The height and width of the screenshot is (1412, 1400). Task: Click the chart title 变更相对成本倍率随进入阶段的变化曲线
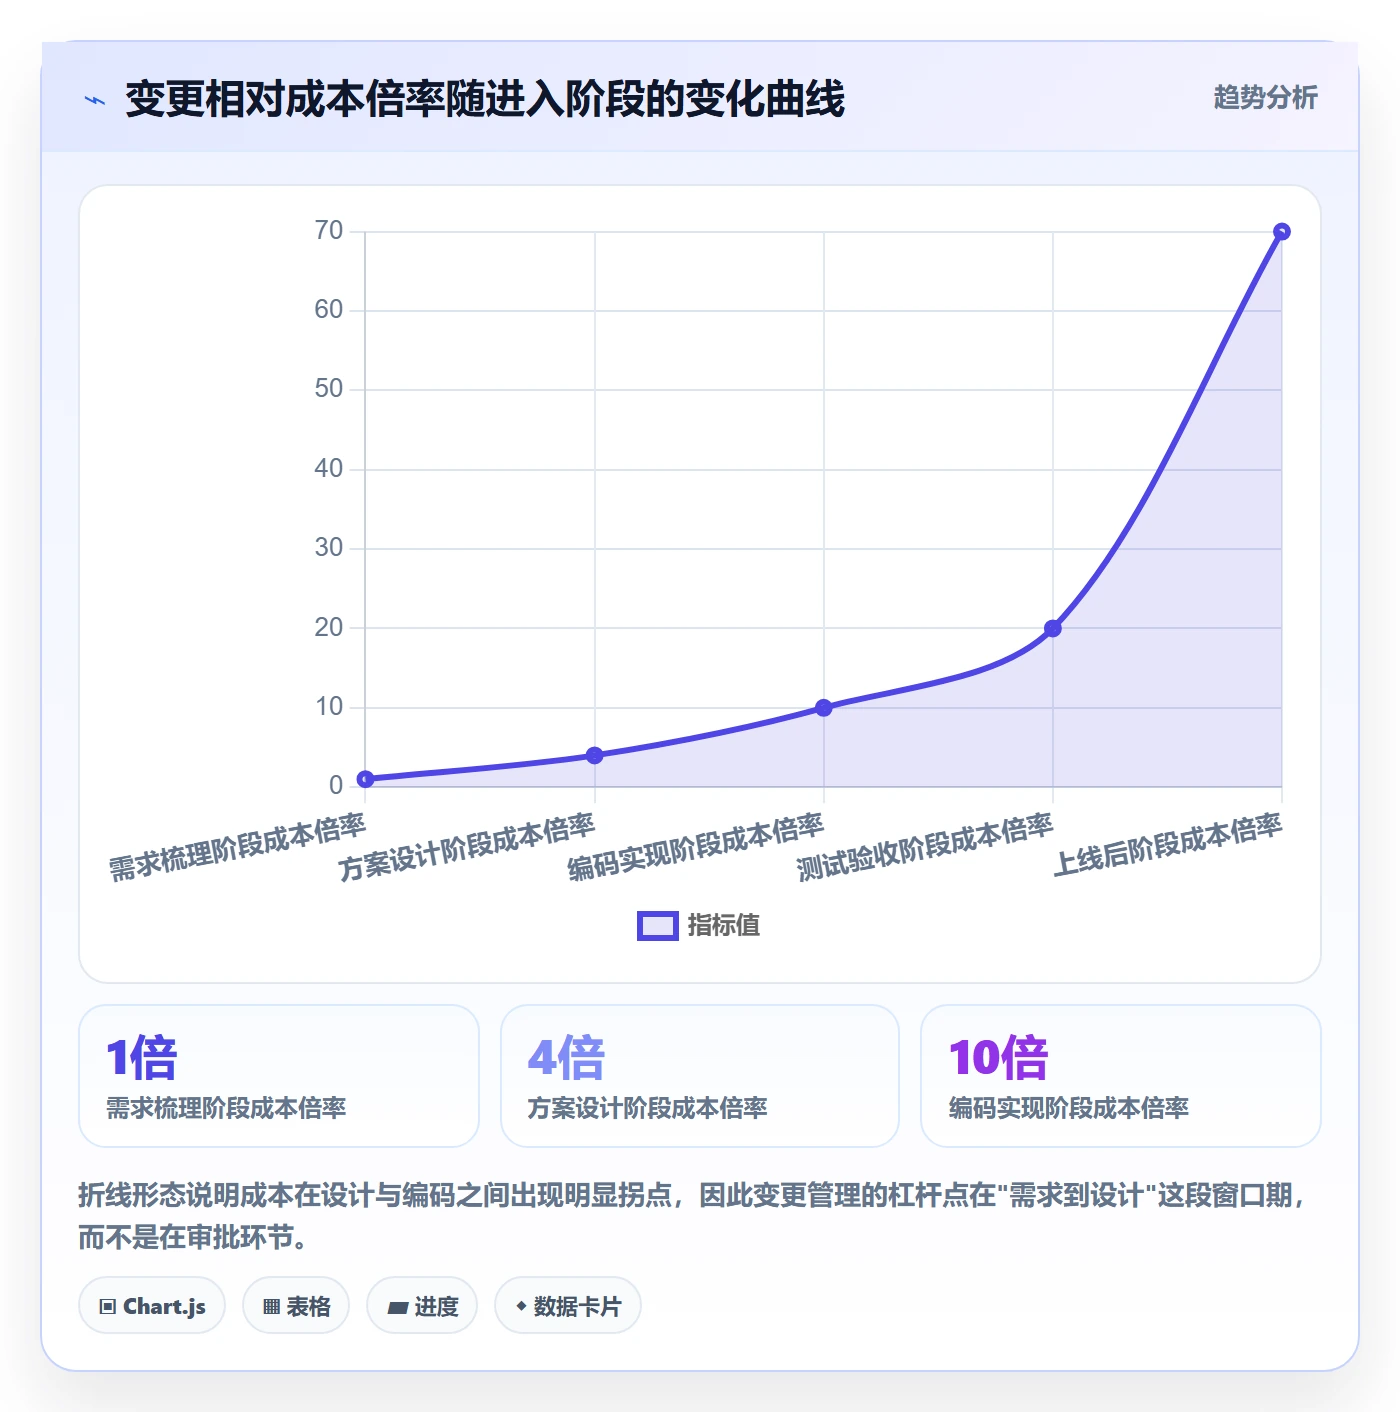(x=485, y=99)
